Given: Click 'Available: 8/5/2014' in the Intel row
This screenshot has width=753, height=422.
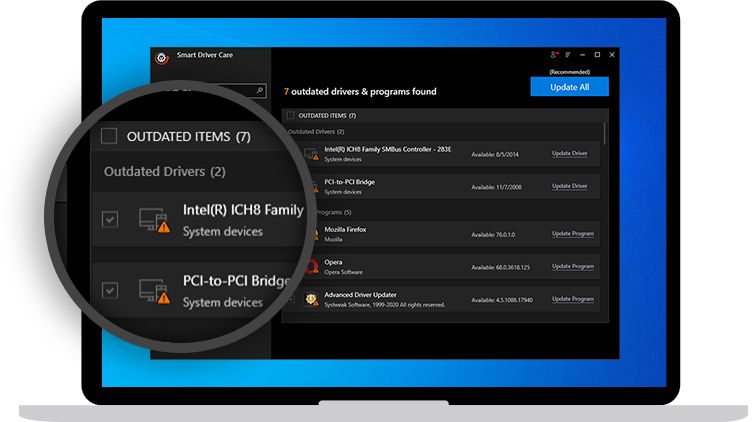Looking at the screenshot, I should pos(495,155).
